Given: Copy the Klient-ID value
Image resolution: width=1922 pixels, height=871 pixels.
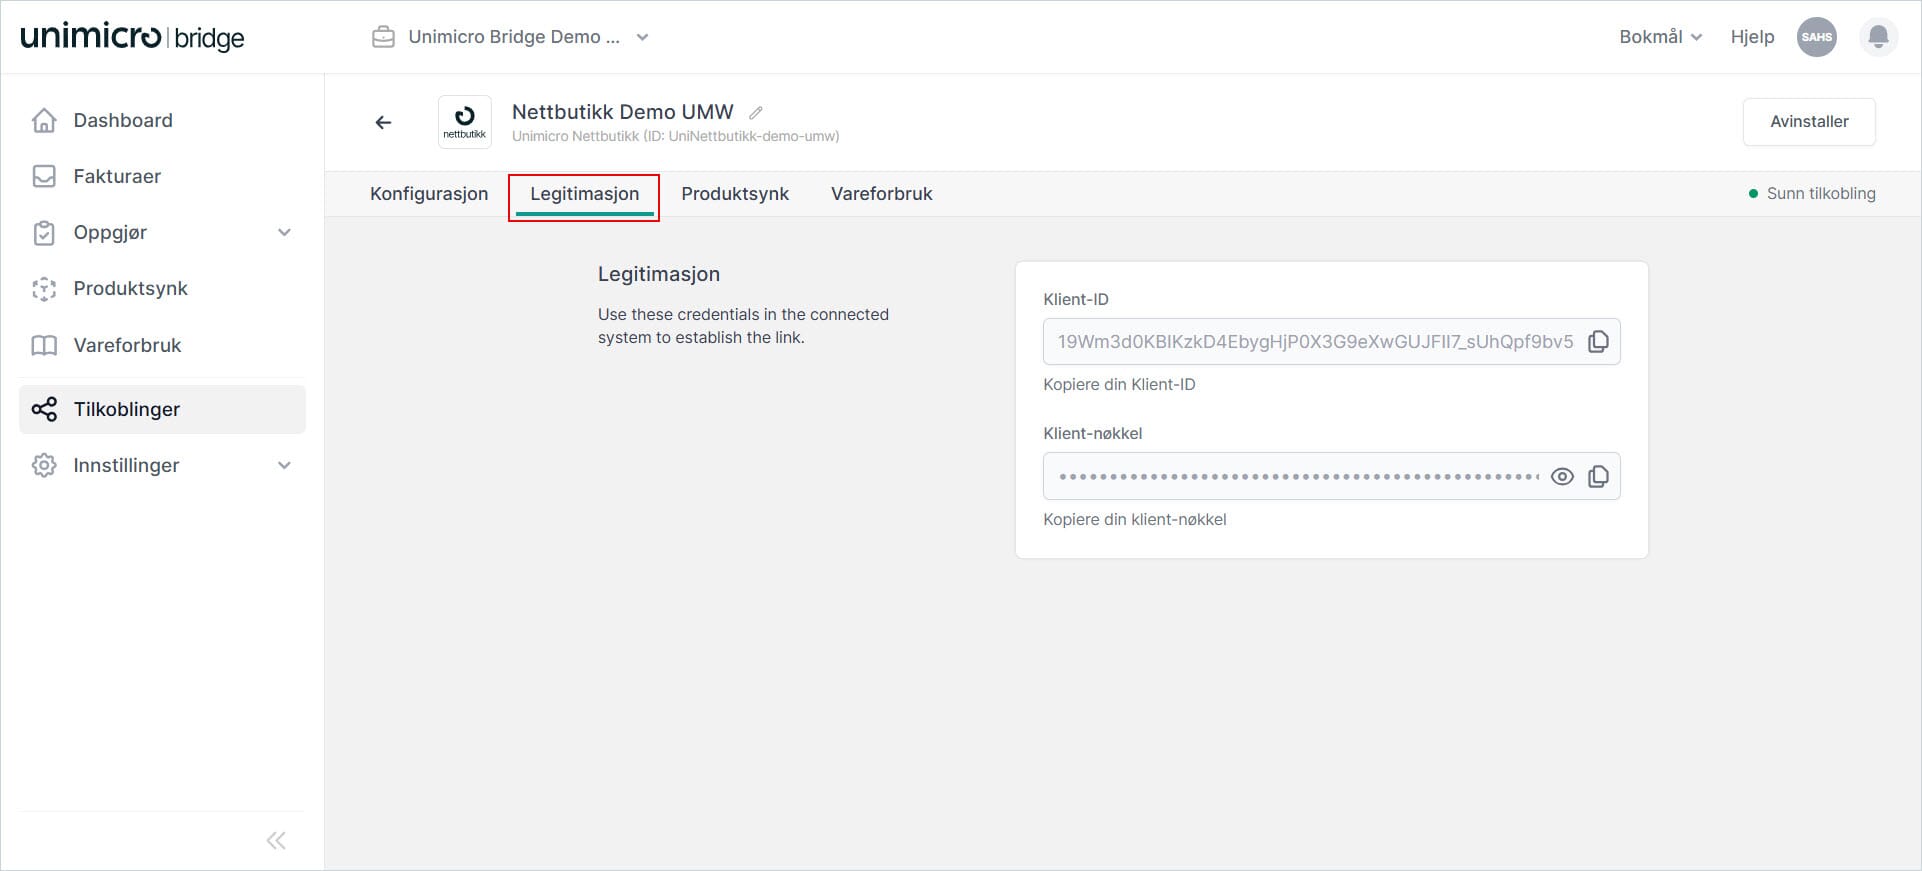Looking at the screenshot, I should tap(1598, 342).
